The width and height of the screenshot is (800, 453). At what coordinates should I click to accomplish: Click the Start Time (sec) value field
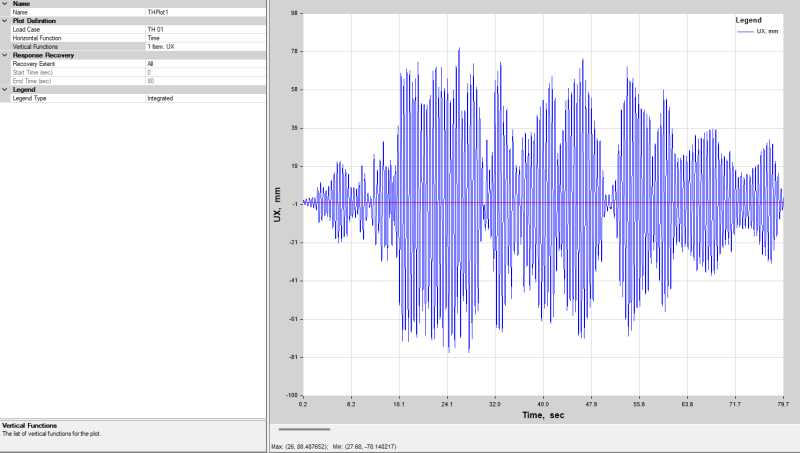tap(206, 72)
